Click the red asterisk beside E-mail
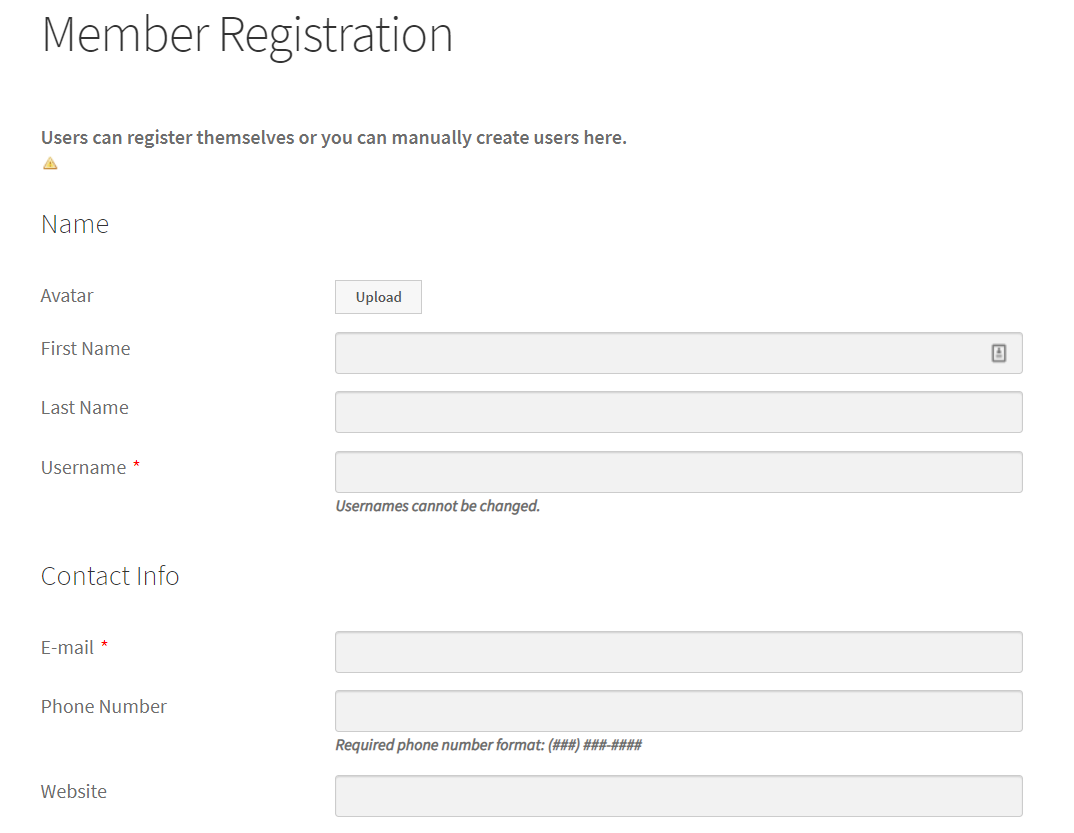 tap(104, 647)
